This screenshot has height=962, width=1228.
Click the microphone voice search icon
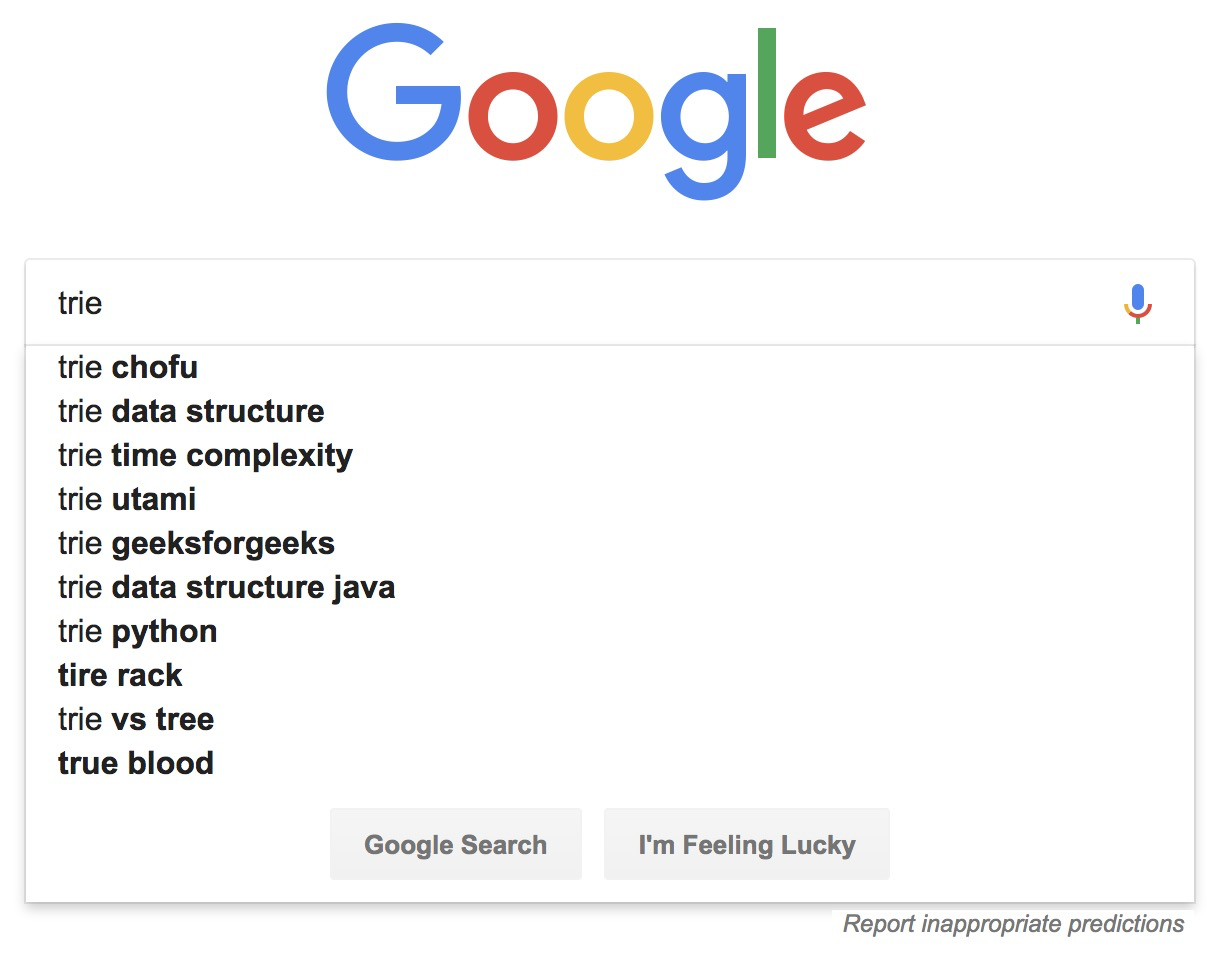[1137, 303]
